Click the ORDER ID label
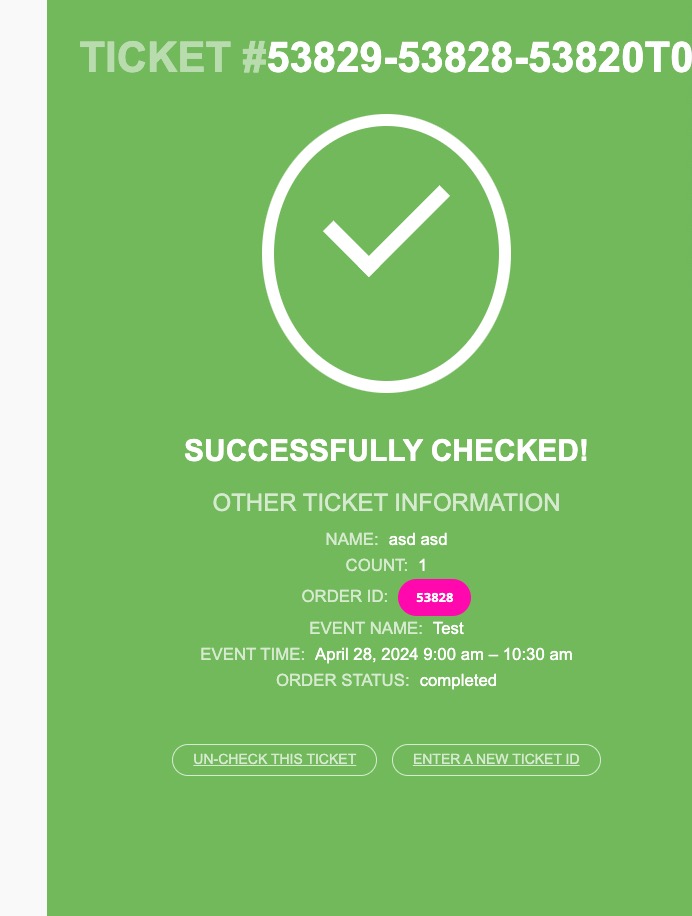 pyautogui.click(x=344, y=596)
